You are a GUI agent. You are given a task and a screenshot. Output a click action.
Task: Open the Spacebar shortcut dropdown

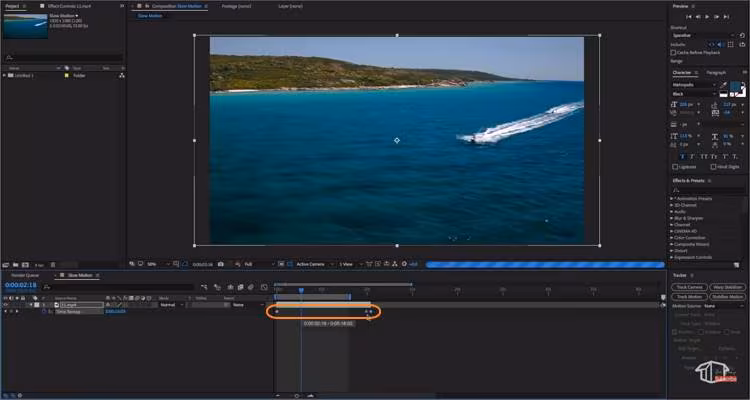pos(702,35)
